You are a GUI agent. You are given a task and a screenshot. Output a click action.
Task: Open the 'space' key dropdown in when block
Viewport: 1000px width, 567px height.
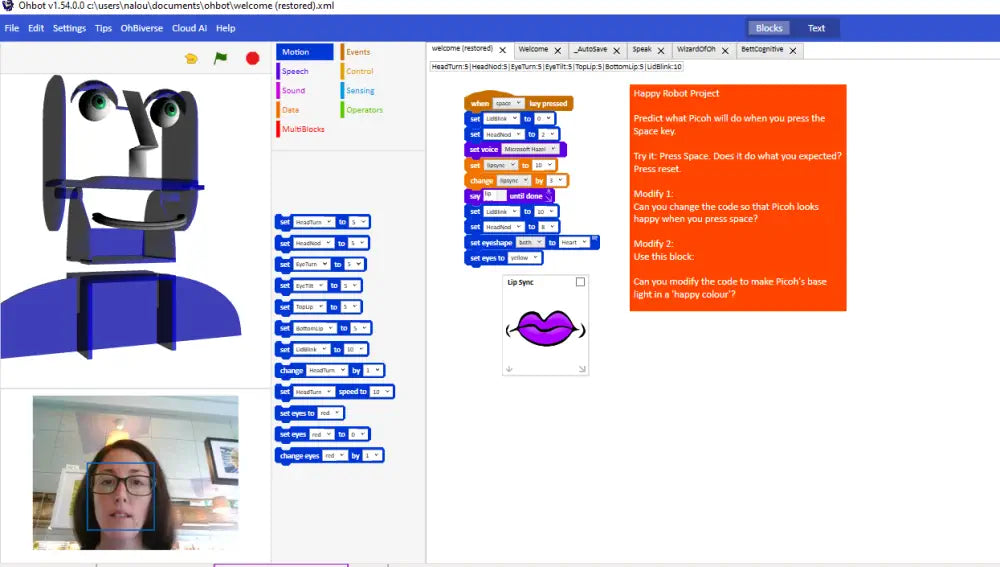coord(509,103)
